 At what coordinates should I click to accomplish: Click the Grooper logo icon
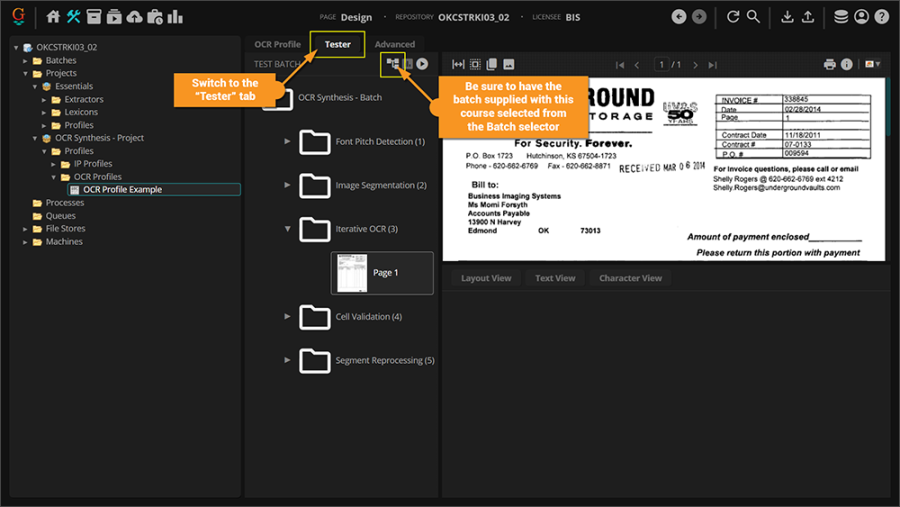pyautogui.click(x=18, y=17)
